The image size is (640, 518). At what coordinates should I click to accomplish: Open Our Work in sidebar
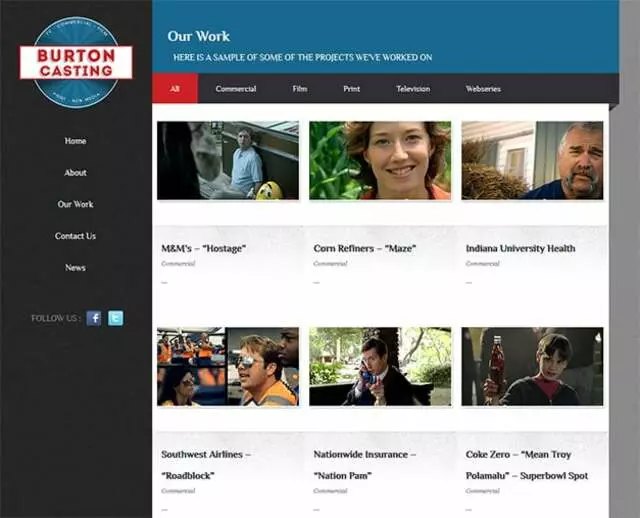click(75, 204)
